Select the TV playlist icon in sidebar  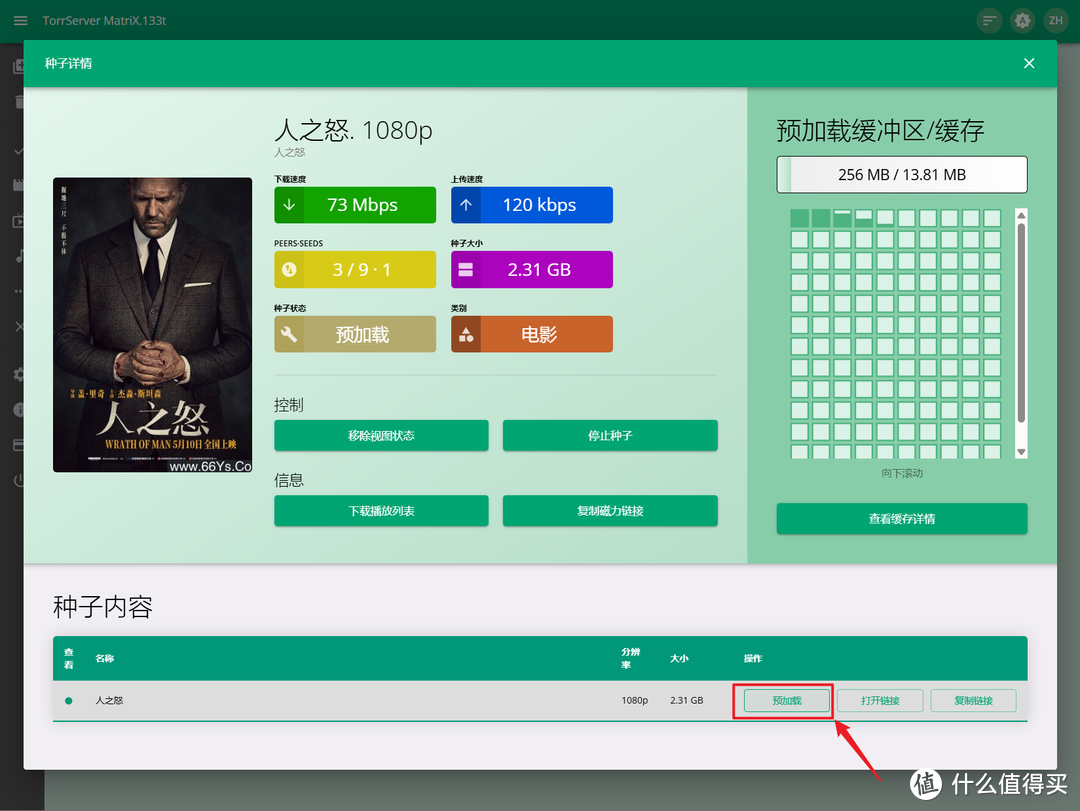tap(22, 222)
